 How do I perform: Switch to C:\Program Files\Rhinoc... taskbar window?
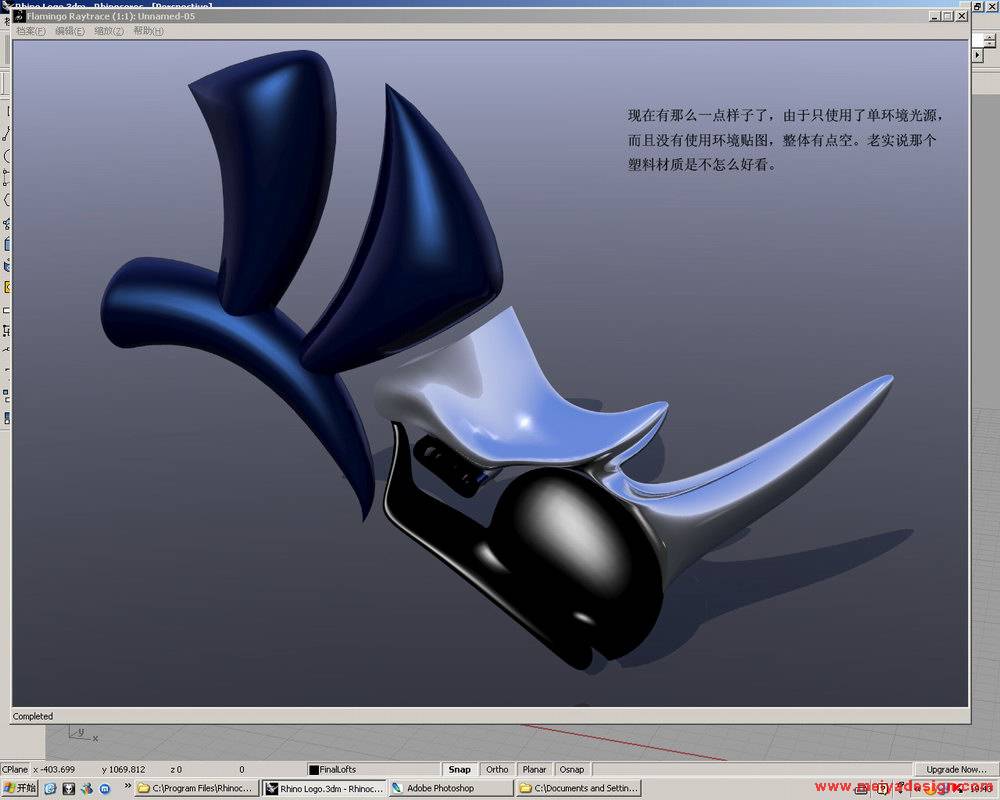(x=197, y=789)
